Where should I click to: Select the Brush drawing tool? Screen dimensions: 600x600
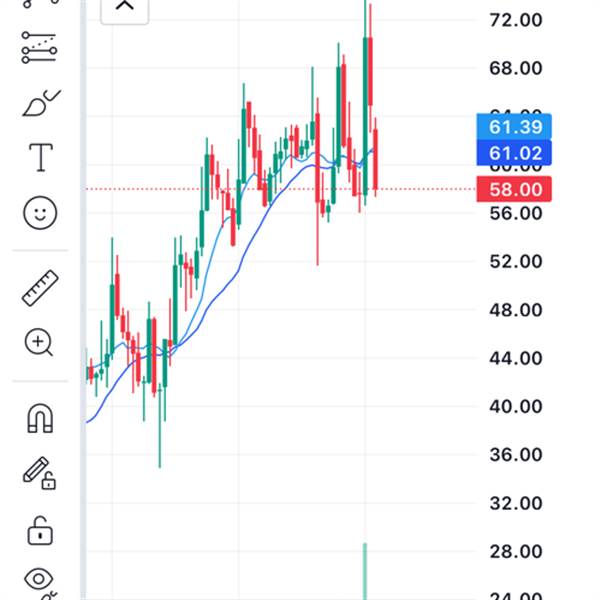pyautogui.click(x=41, y=103)
